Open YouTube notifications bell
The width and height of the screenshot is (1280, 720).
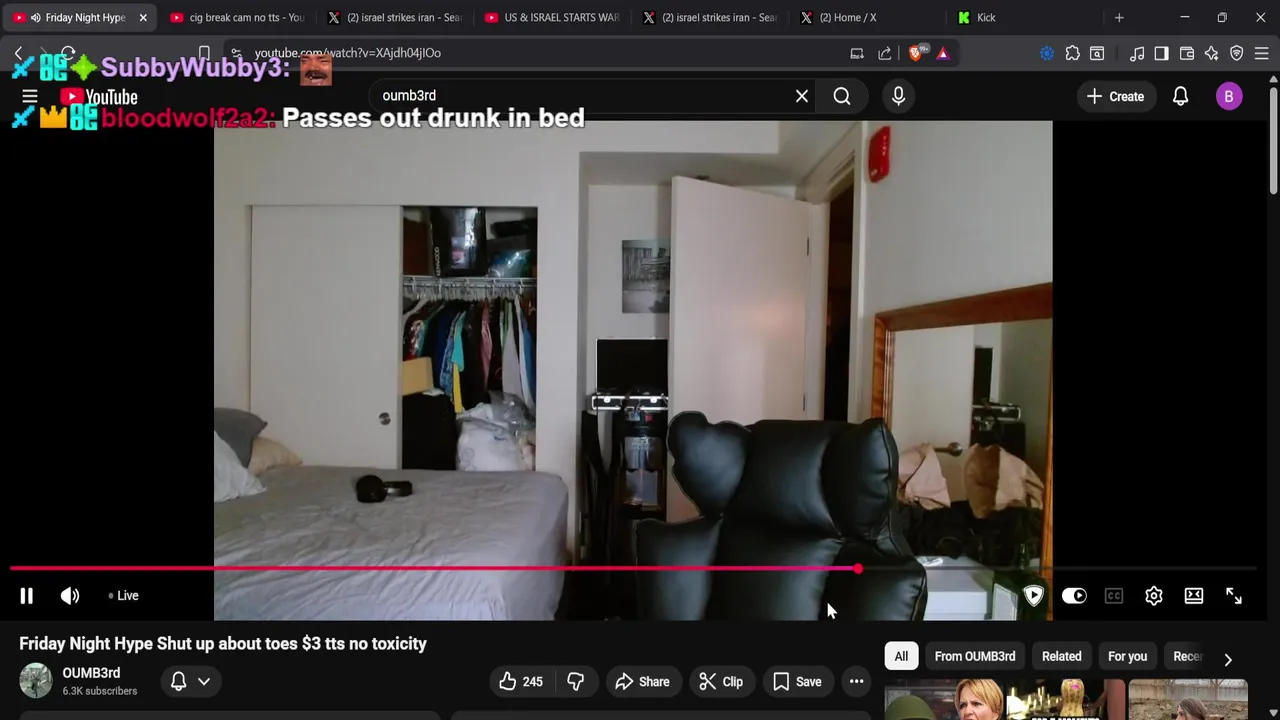tap(1181, 97)
